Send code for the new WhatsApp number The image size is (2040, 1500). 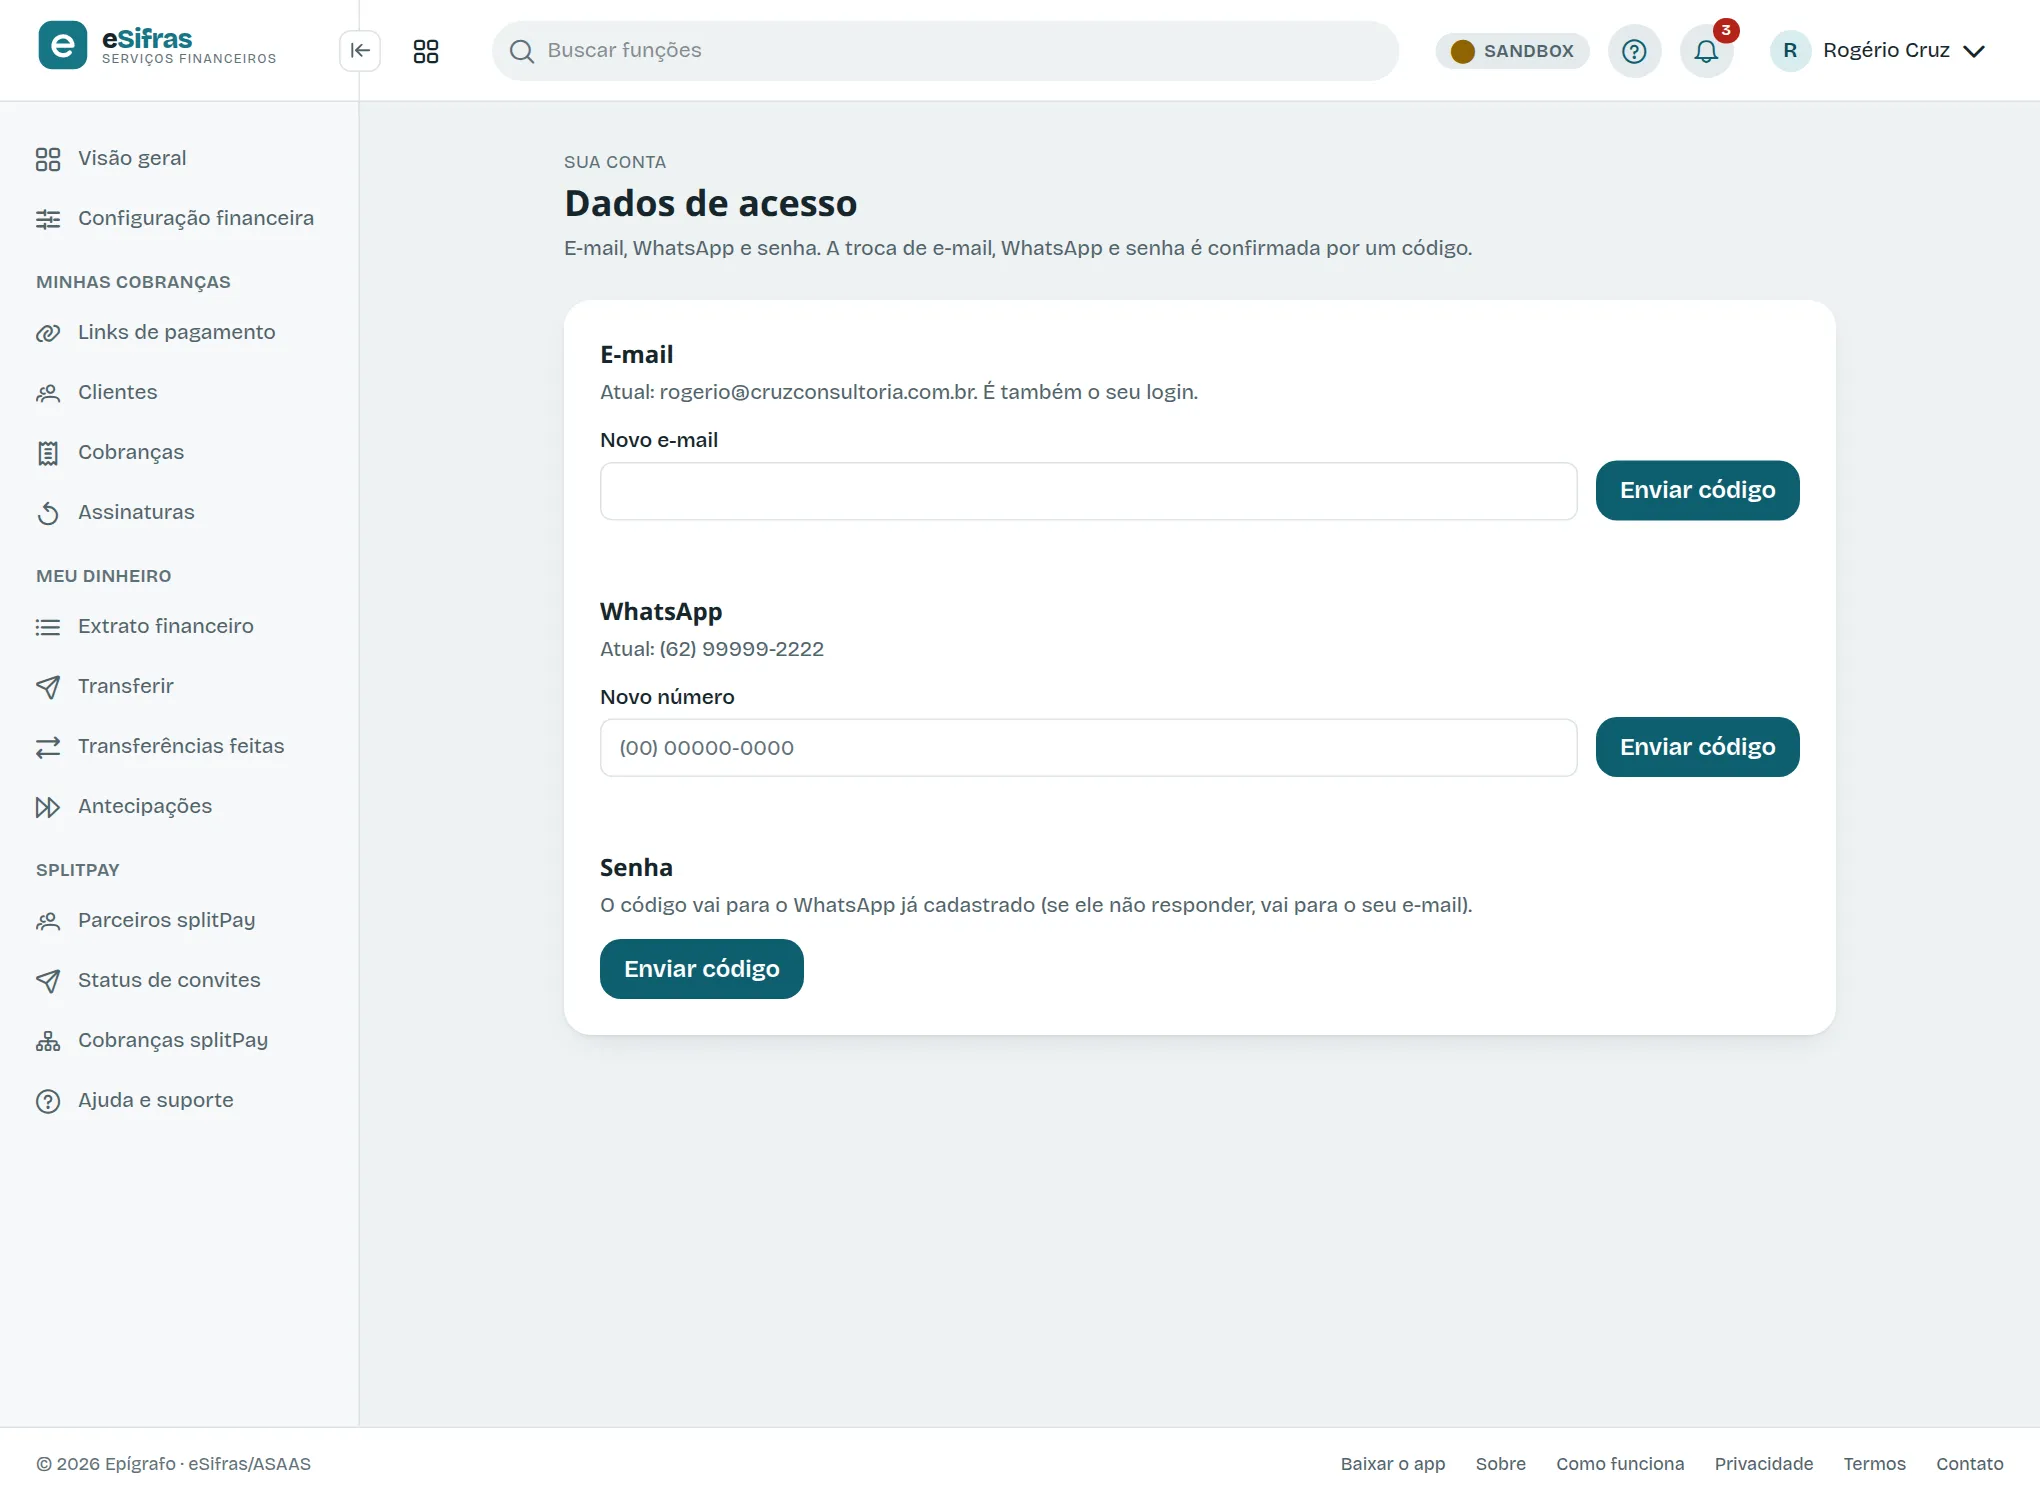(x=1697, y=747)
